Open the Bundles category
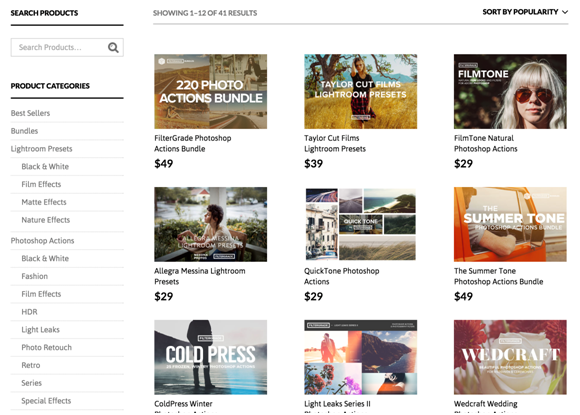The width and height of the screenshot is (580, 415). (24, 131)
